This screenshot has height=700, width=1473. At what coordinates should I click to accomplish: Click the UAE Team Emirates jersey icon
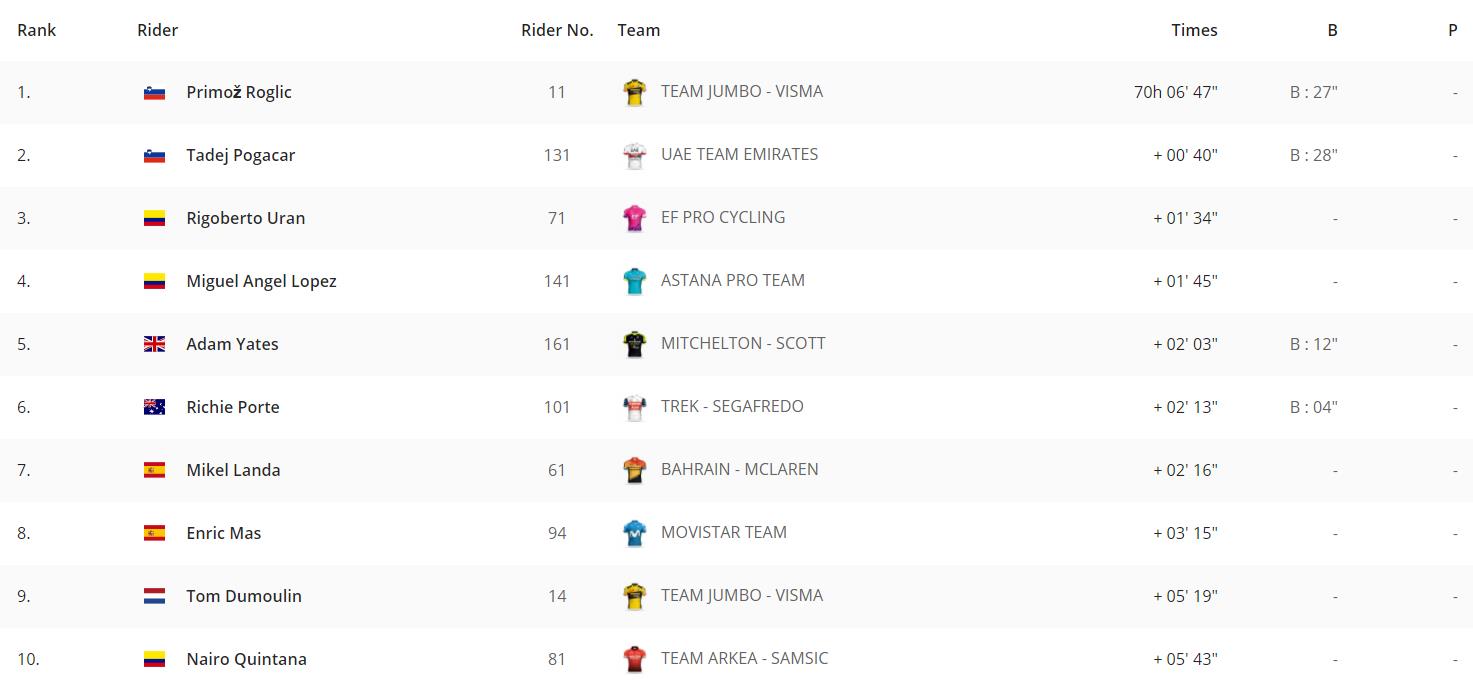634,156
